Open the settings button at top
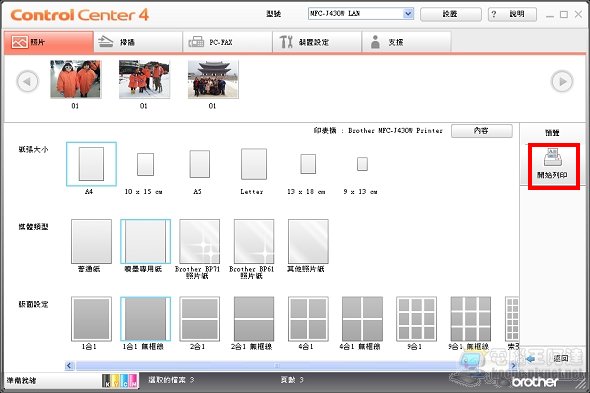 pos(450,14)
